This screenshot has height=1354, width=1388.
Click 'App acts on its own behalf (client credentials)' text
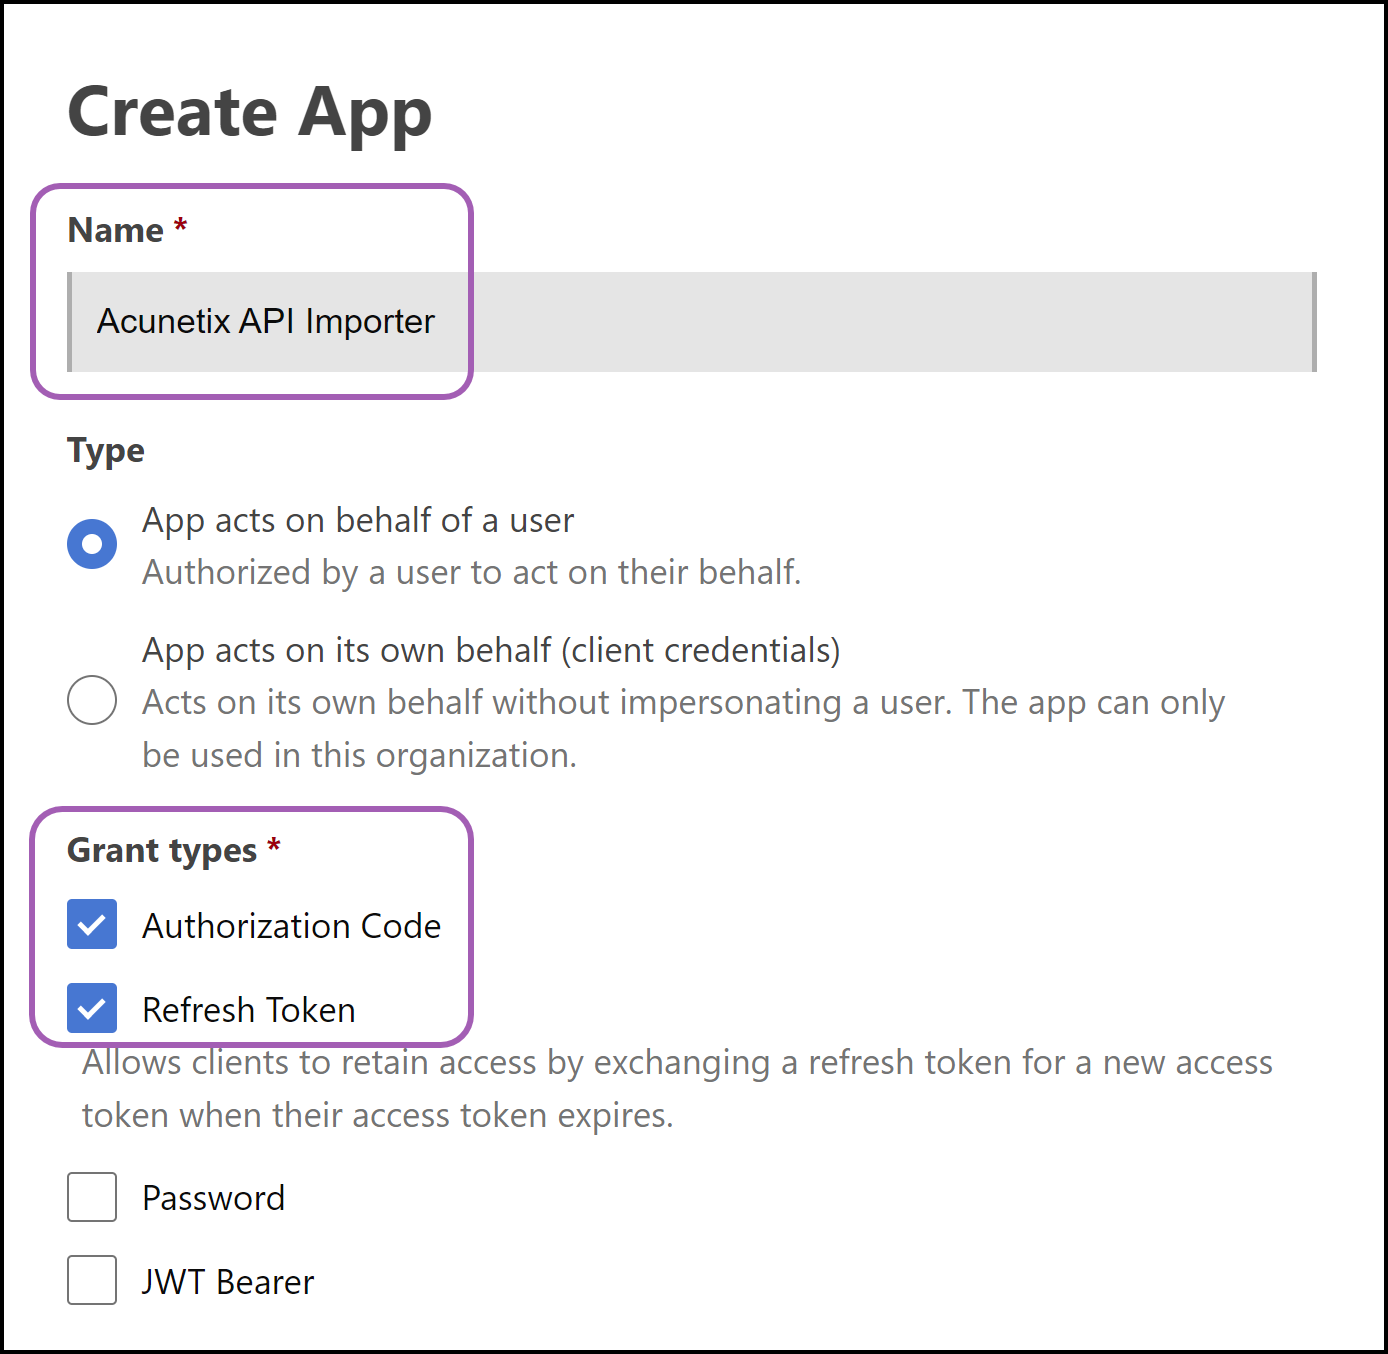click(491, 651)
